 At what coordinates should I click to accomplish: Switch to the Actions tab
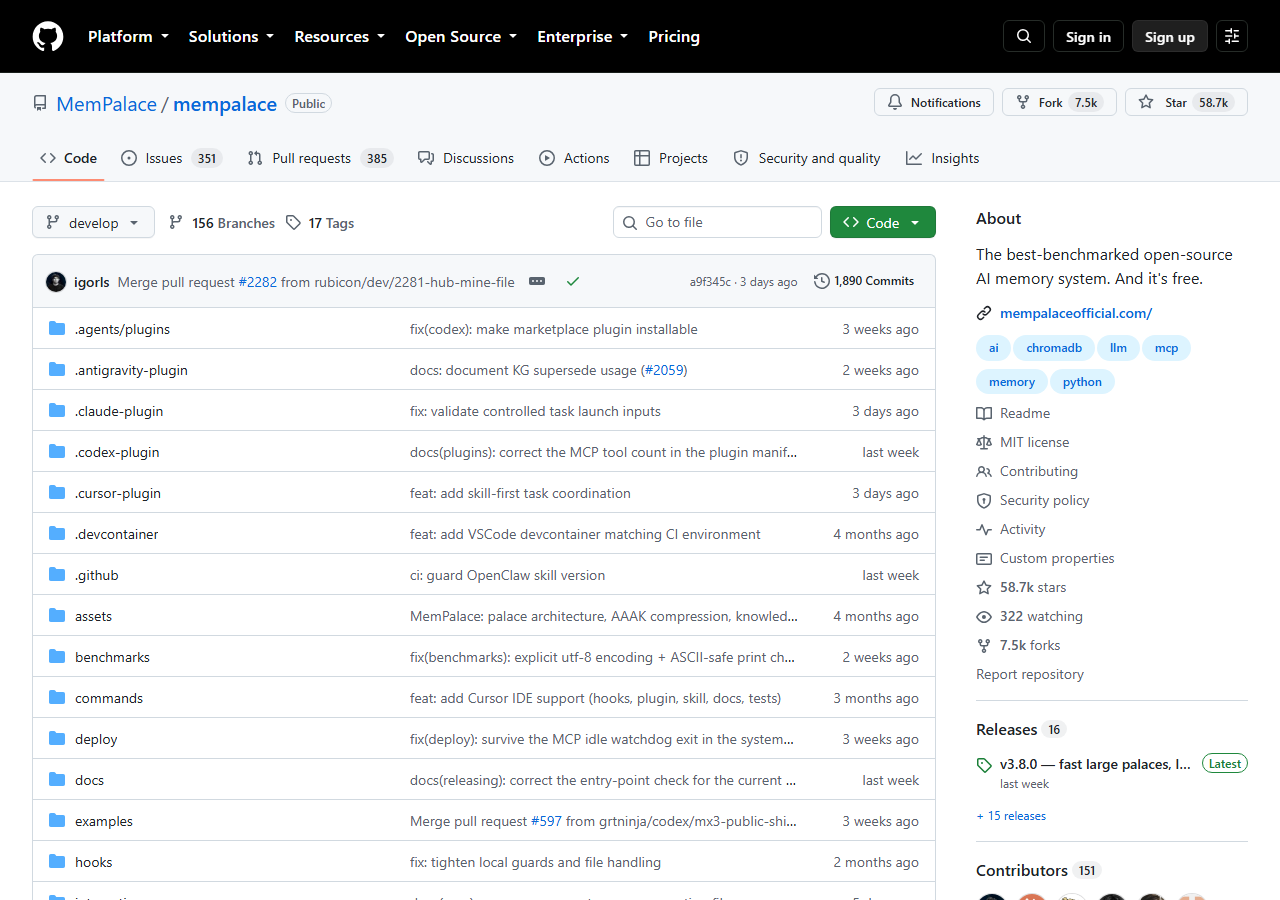[x=574, y=158]
